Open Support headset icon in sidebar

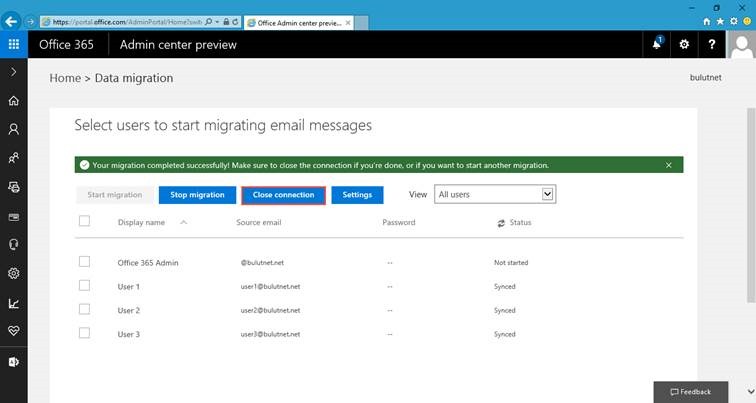click(x=14, y=244)
